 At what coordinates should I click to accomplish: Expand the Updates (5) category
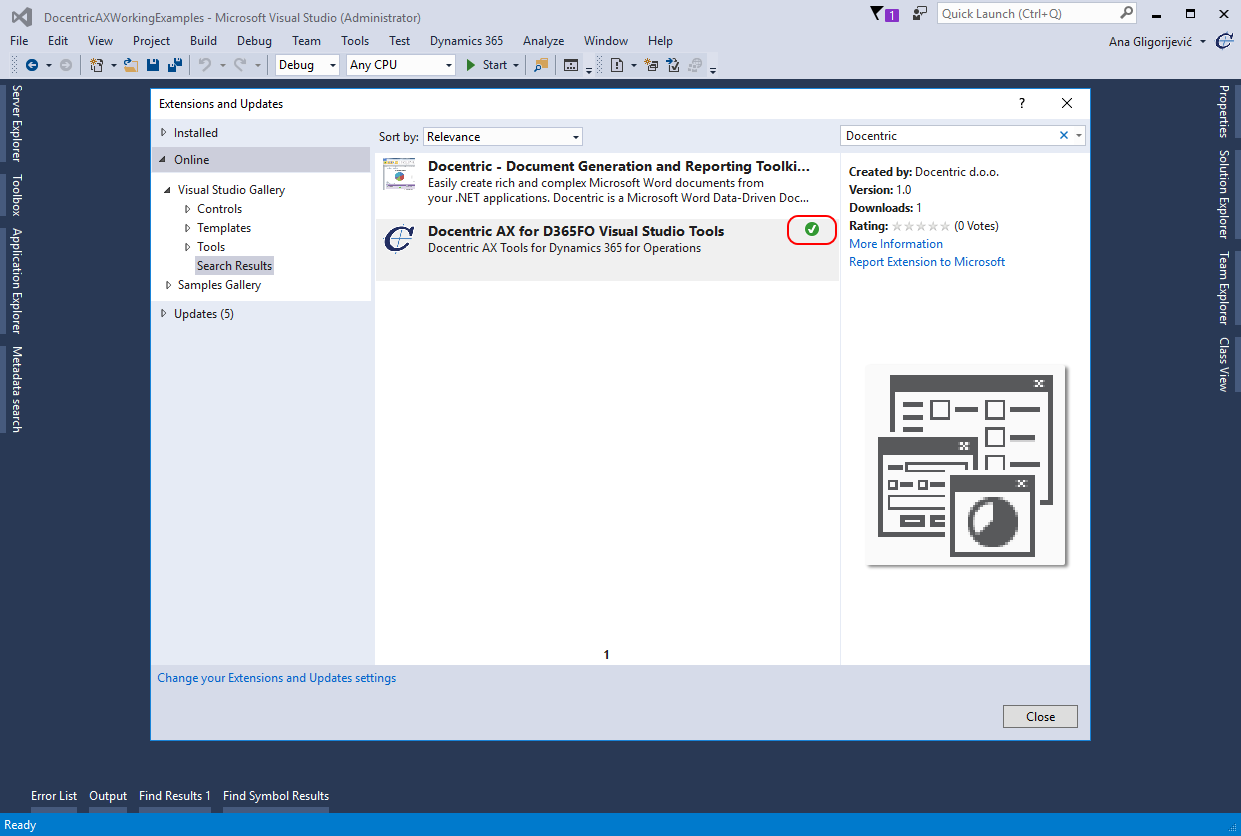[164, 314]
